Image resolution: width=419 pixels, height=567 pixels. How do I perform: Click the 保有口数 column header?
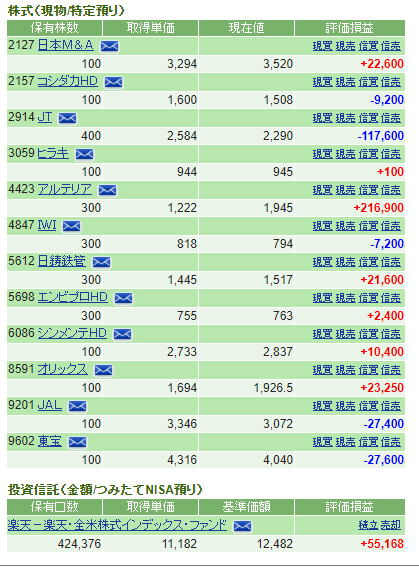(x=55, y=507)
